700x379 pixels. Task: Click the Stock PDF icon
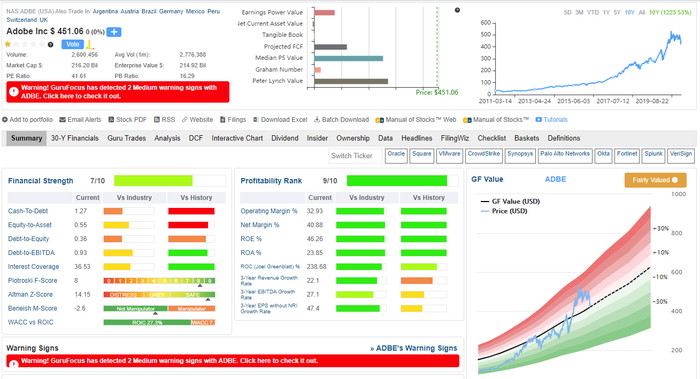click(111, 120)
